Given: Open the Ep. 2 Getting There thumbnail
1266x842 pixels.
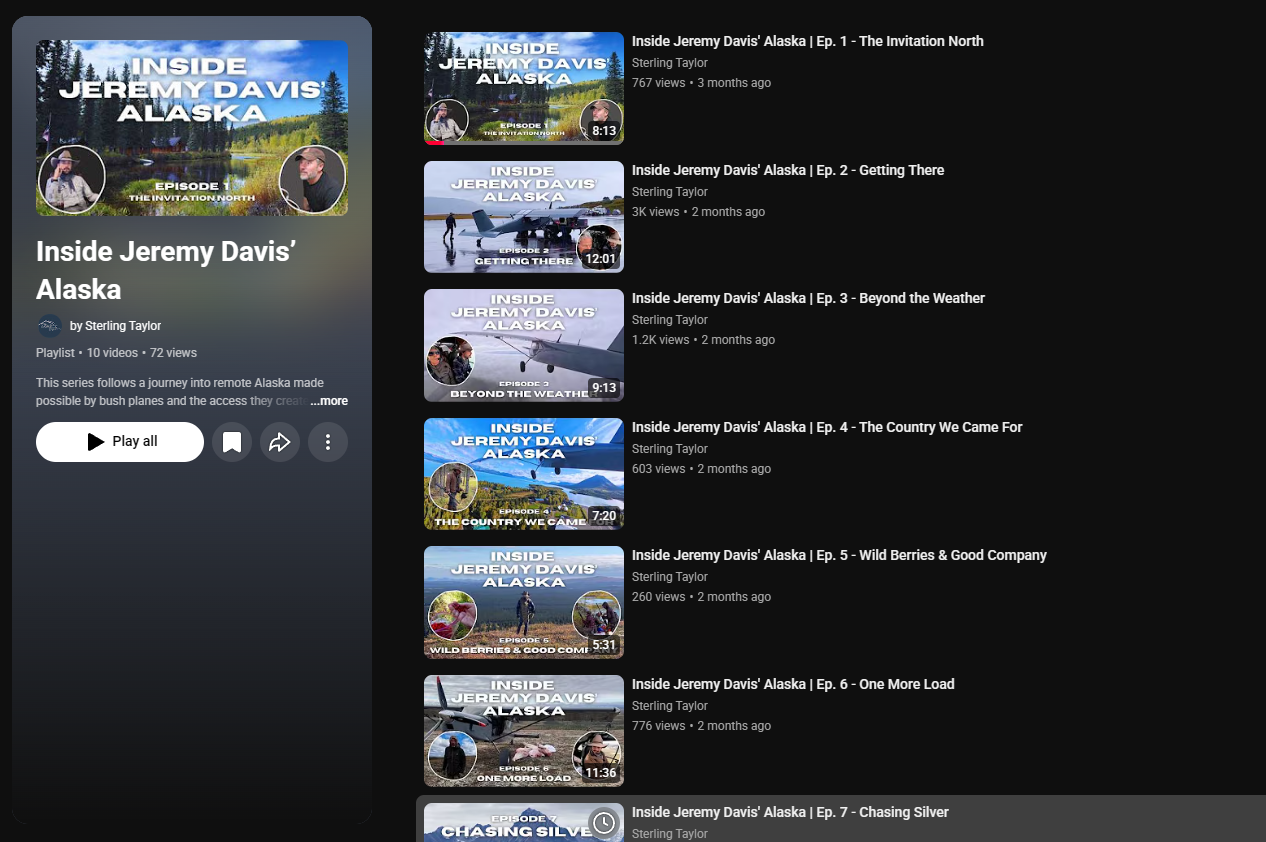Looking at the screenshot, I should [524, 217].
